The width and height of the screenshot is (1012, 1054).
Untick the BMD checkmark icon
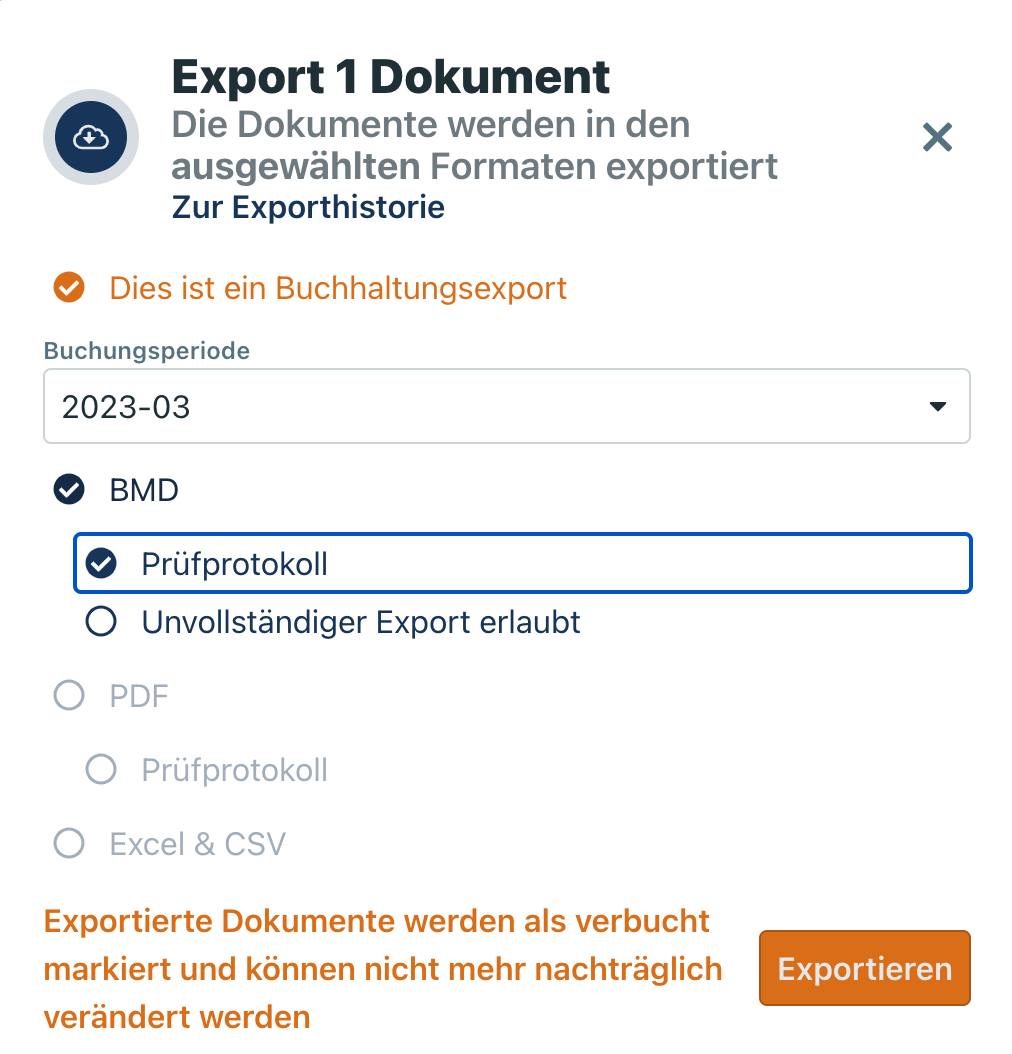(x=68, y=490)
